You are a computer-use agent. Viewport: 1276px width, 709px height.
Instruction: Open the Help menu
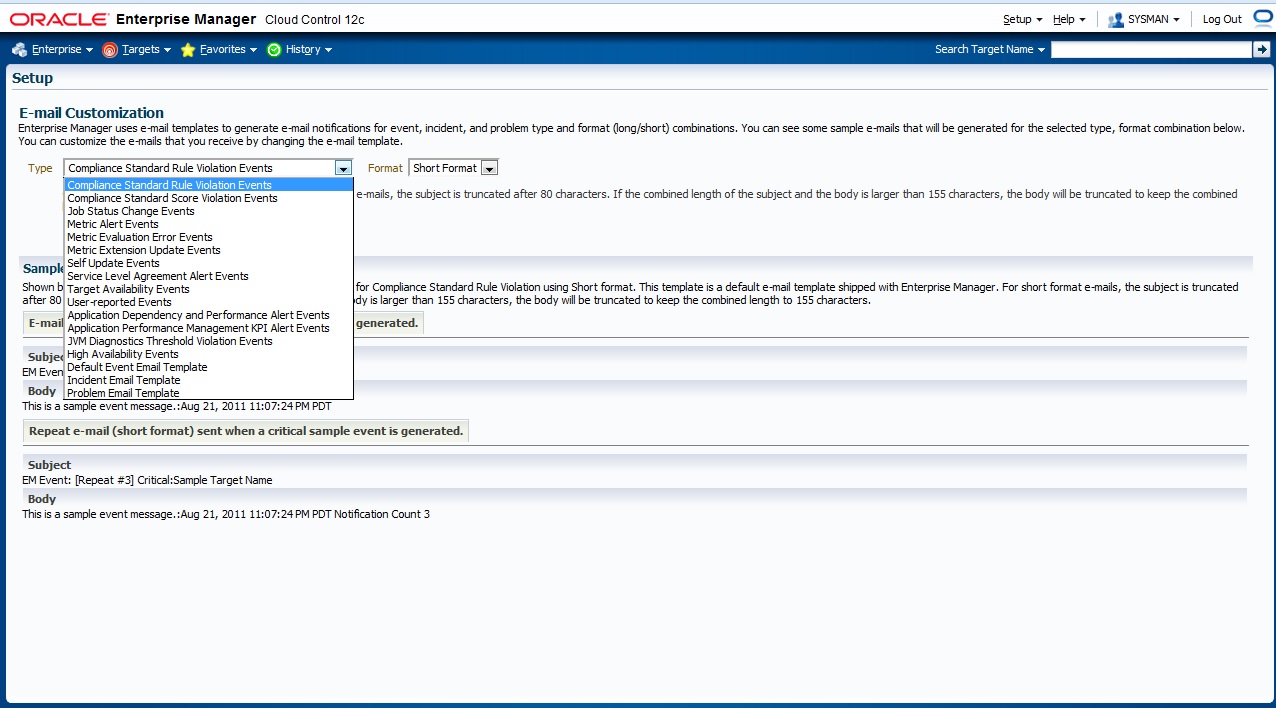click(1069, 19)
